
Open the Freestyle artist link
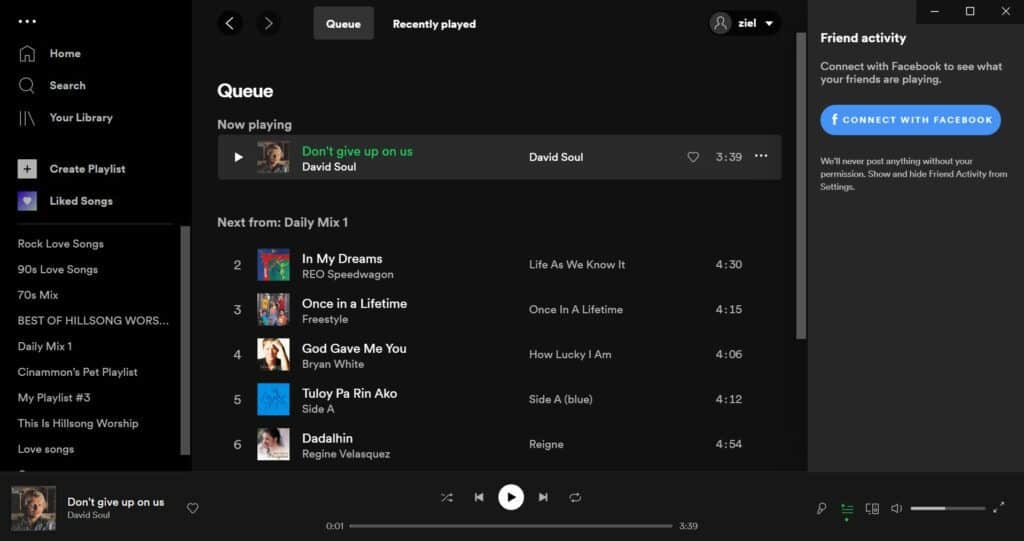tap(325, 320)
